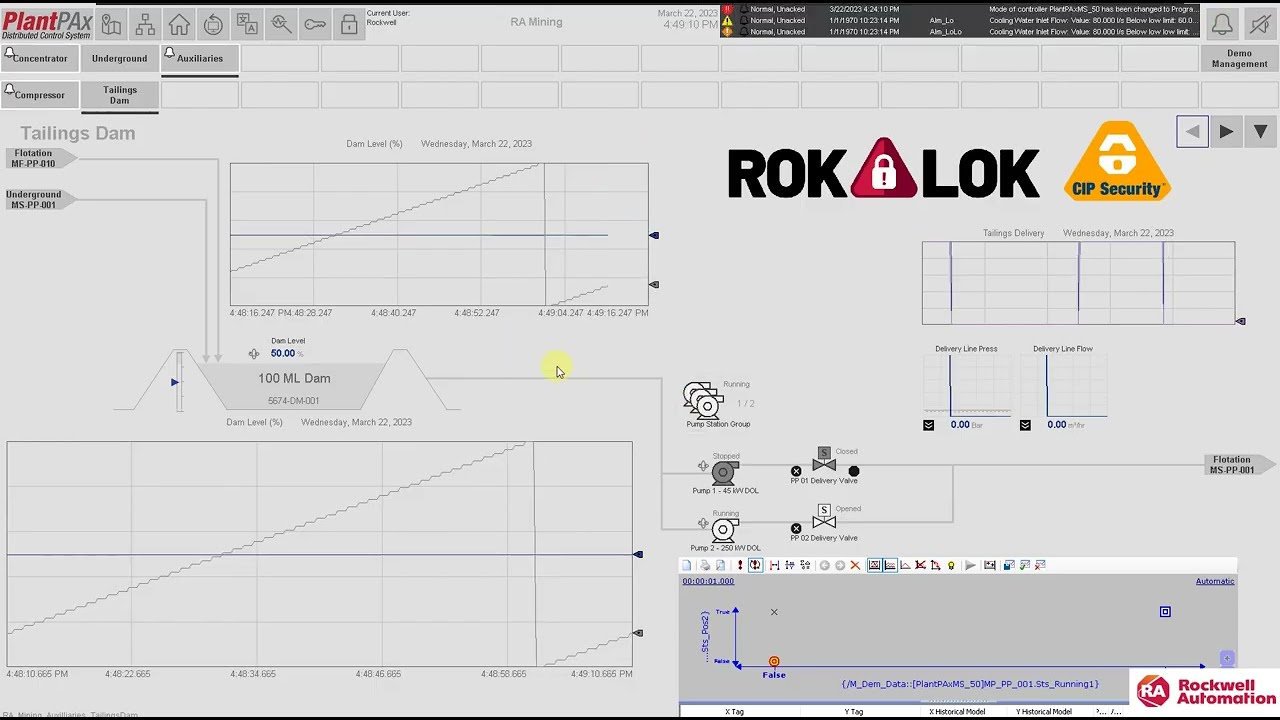Go to next display with right arrow
The height and width of the screenshot is (720, 1280).
point(1226,132)
